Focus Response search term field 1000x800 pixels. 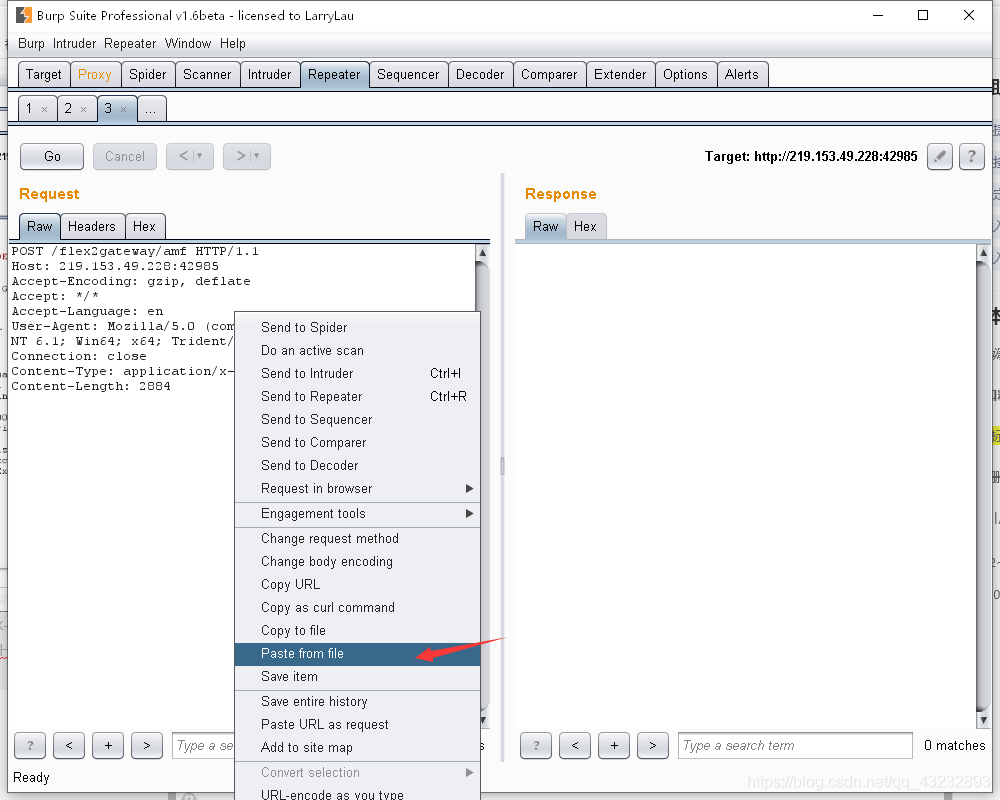pyautogui.click(x=795, y=745)
